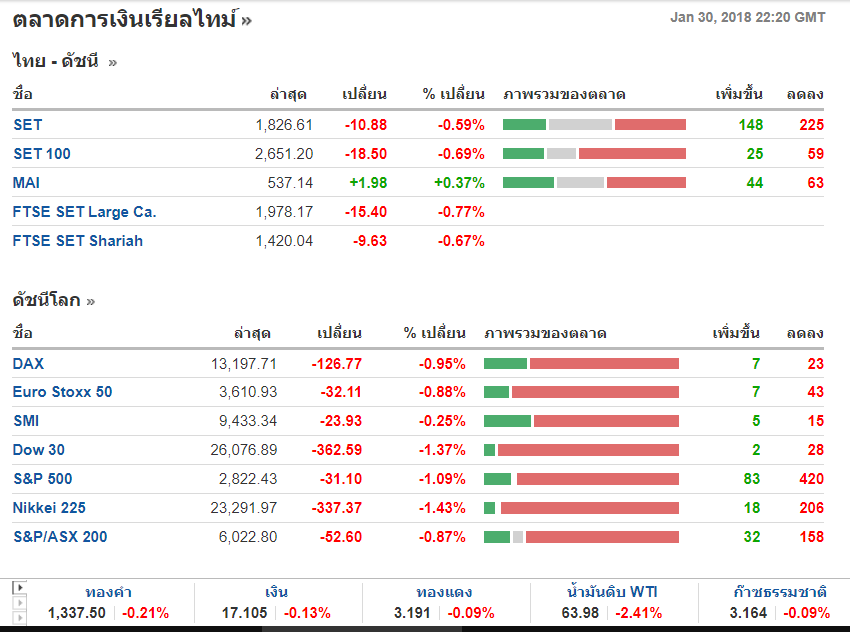Expand the ดัชนีโลก section chevron
Viewport: 850px width, 632px height.
(x=91, y=300)
